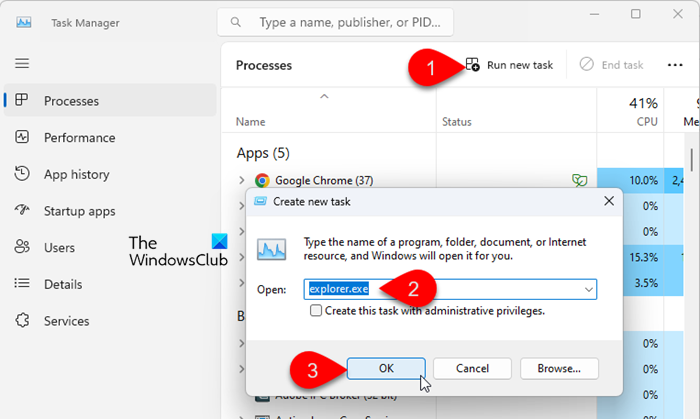The height and width of the screenshot is (419, 700).
Task: Click the Browse... button
Action: [559, 369]
